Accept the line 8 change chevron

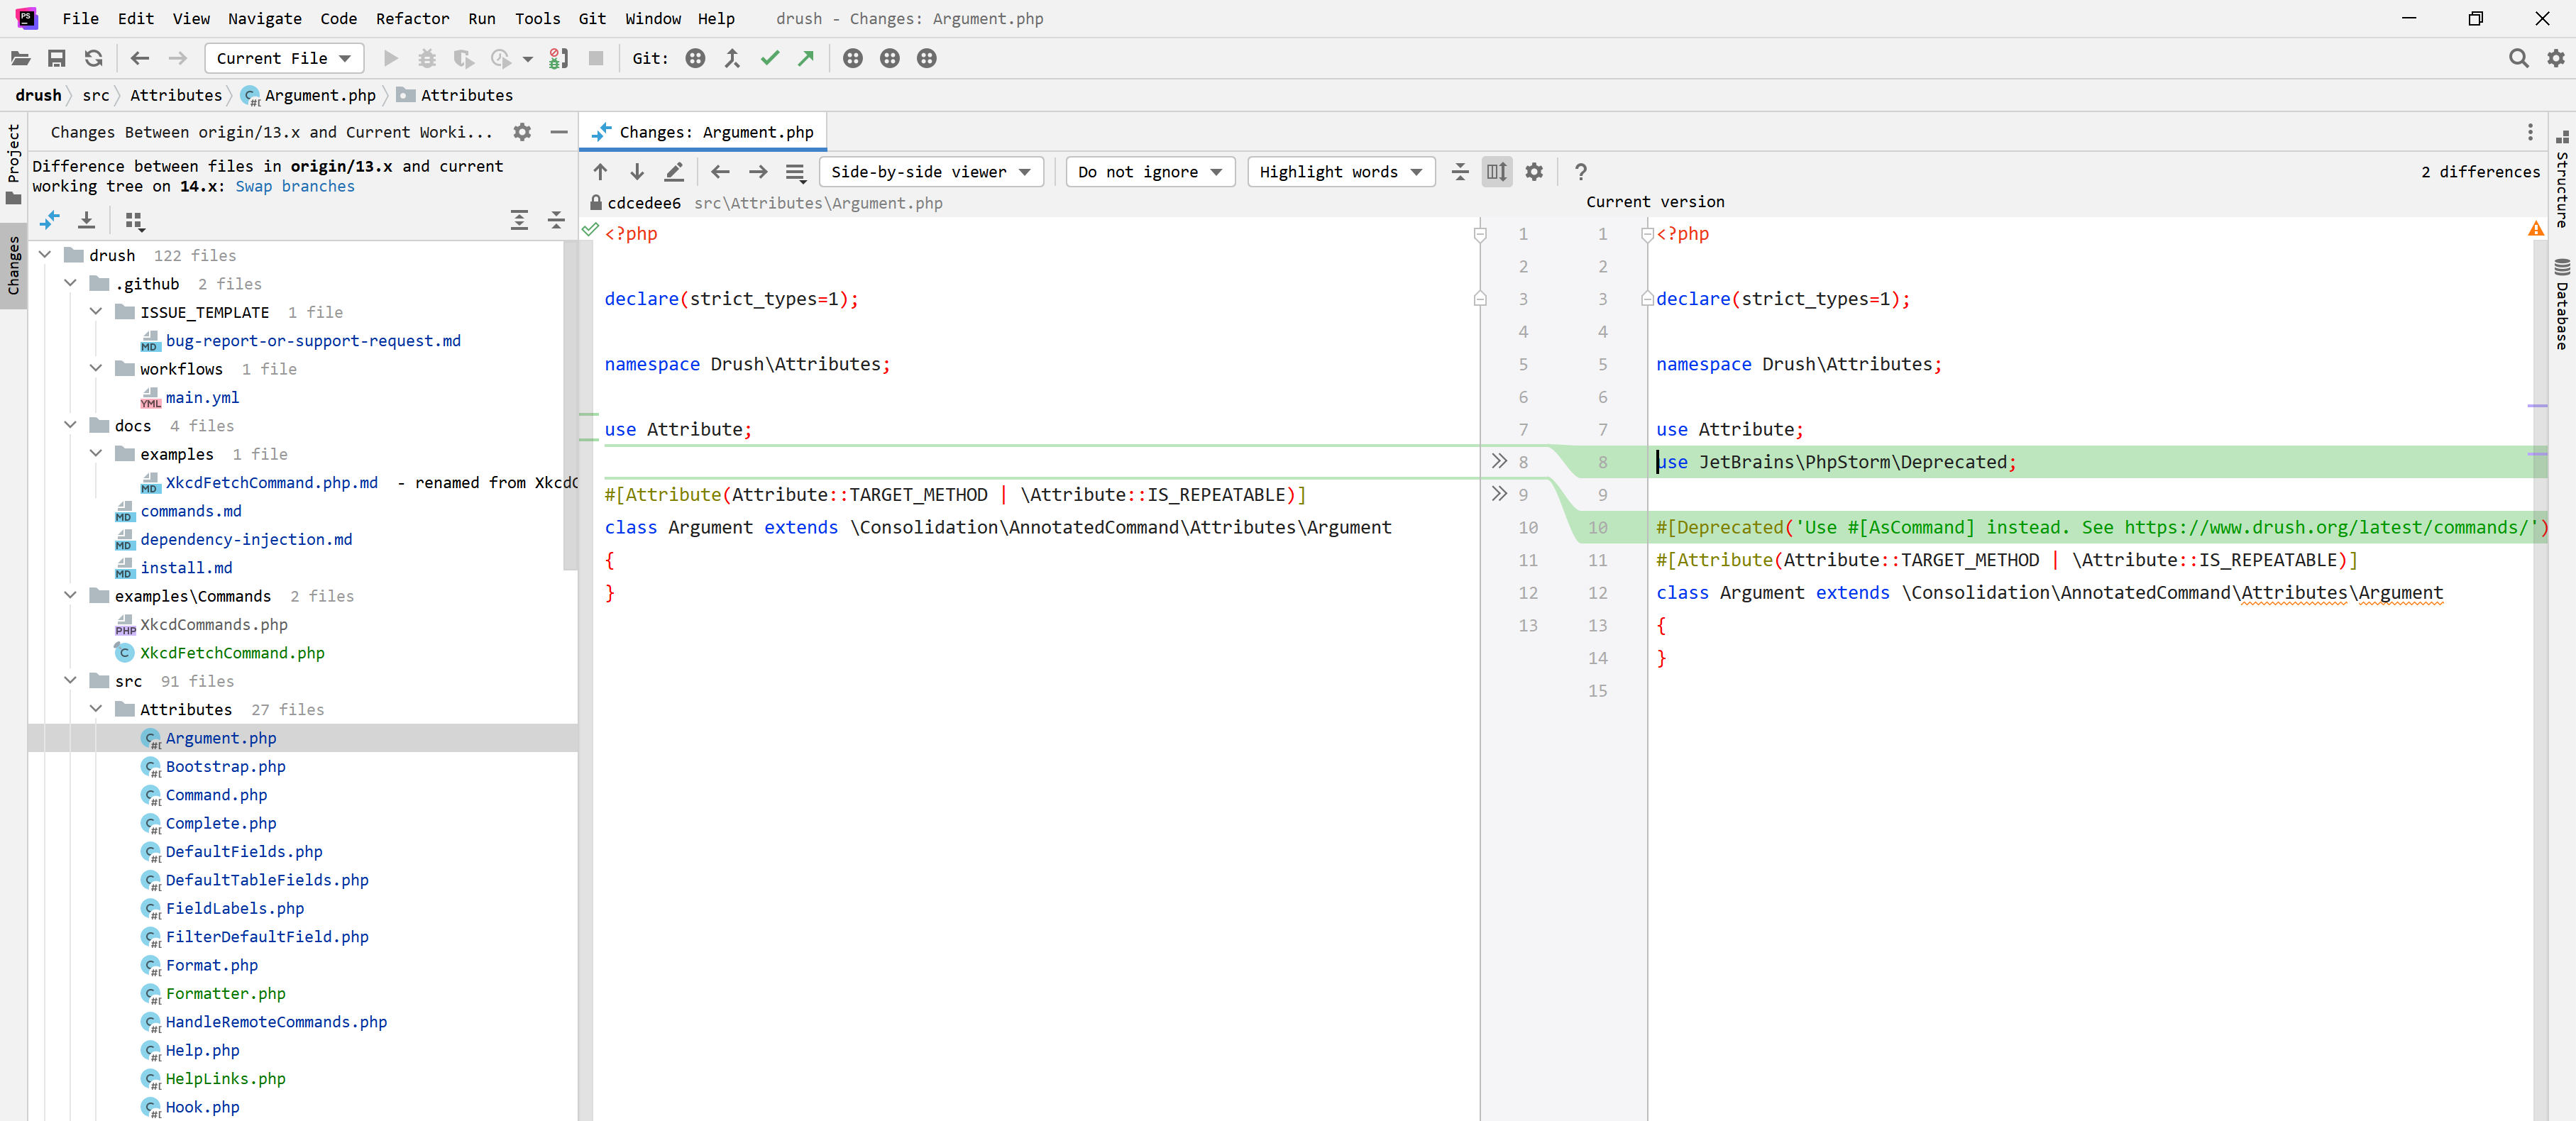coord(1499,461)
